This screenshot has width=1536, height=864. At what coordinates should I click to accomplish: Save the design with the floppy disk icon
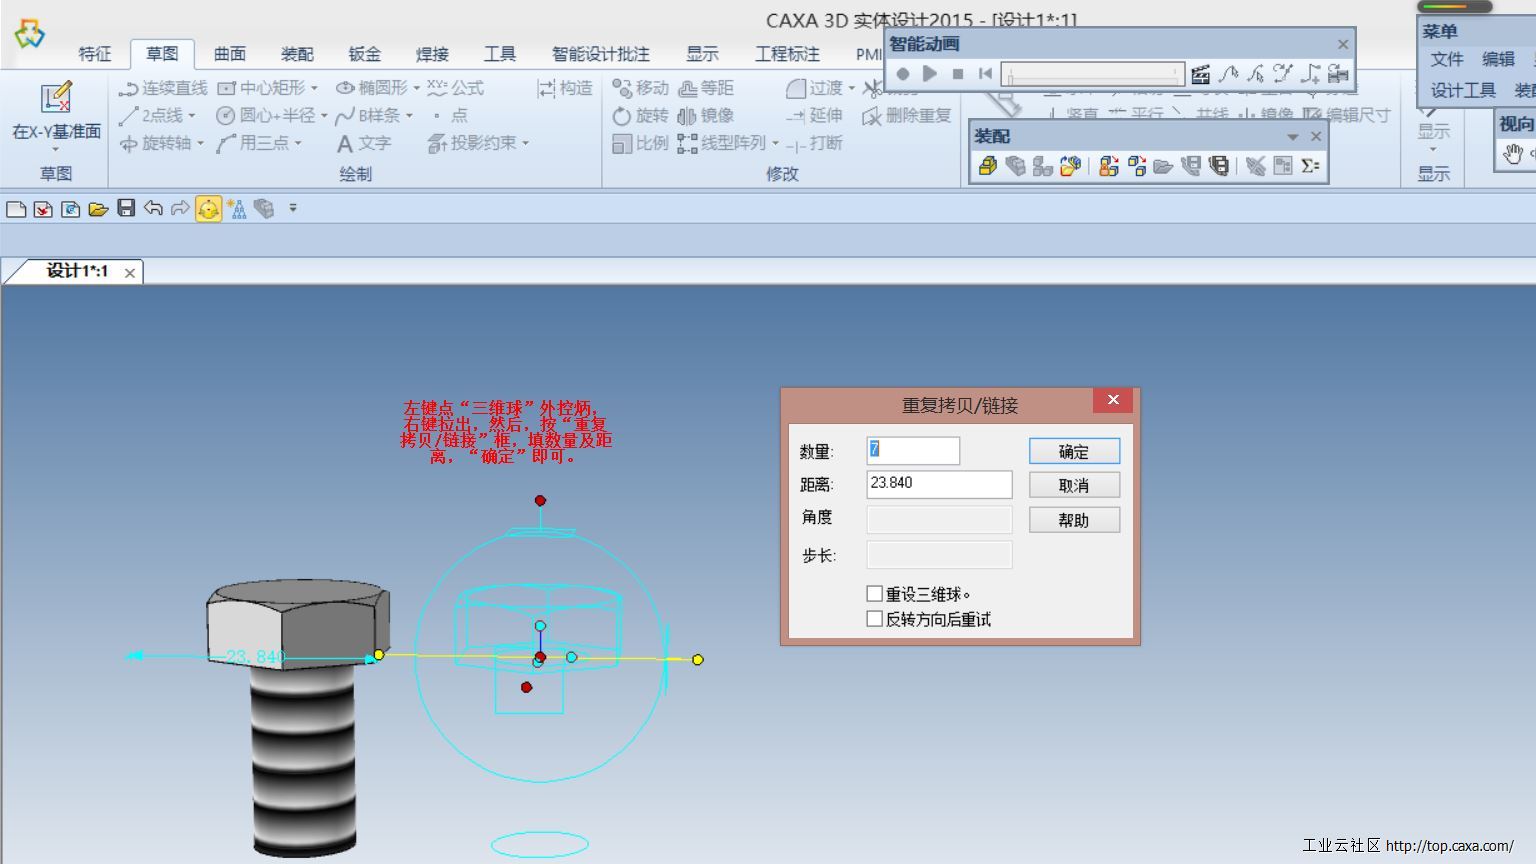coord(126,208)
